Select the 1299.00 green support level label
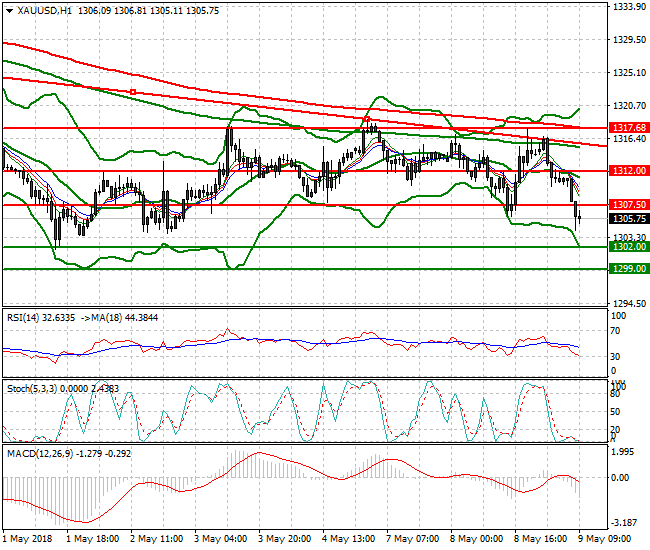This screenshot has height=550, width=650. 629,269
